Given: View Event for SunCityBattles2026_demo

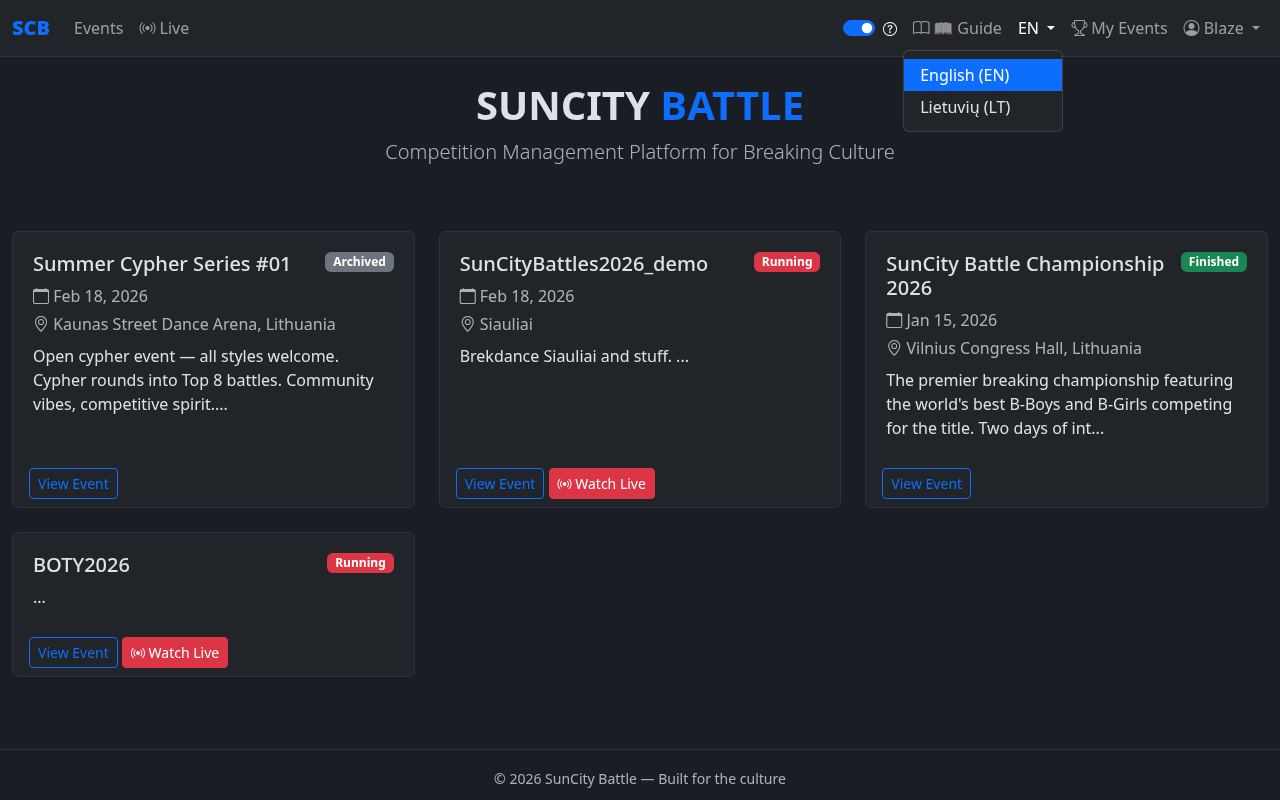Looking at the screenshot, I should tap(500, 484).
